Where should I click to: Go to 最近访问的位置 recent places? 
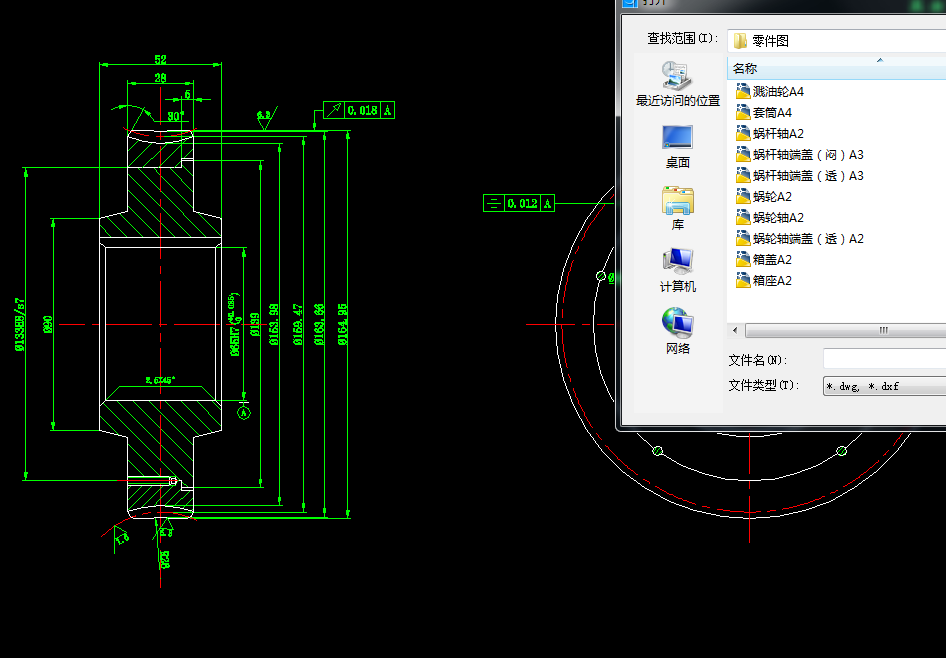(x=678, y=84)
